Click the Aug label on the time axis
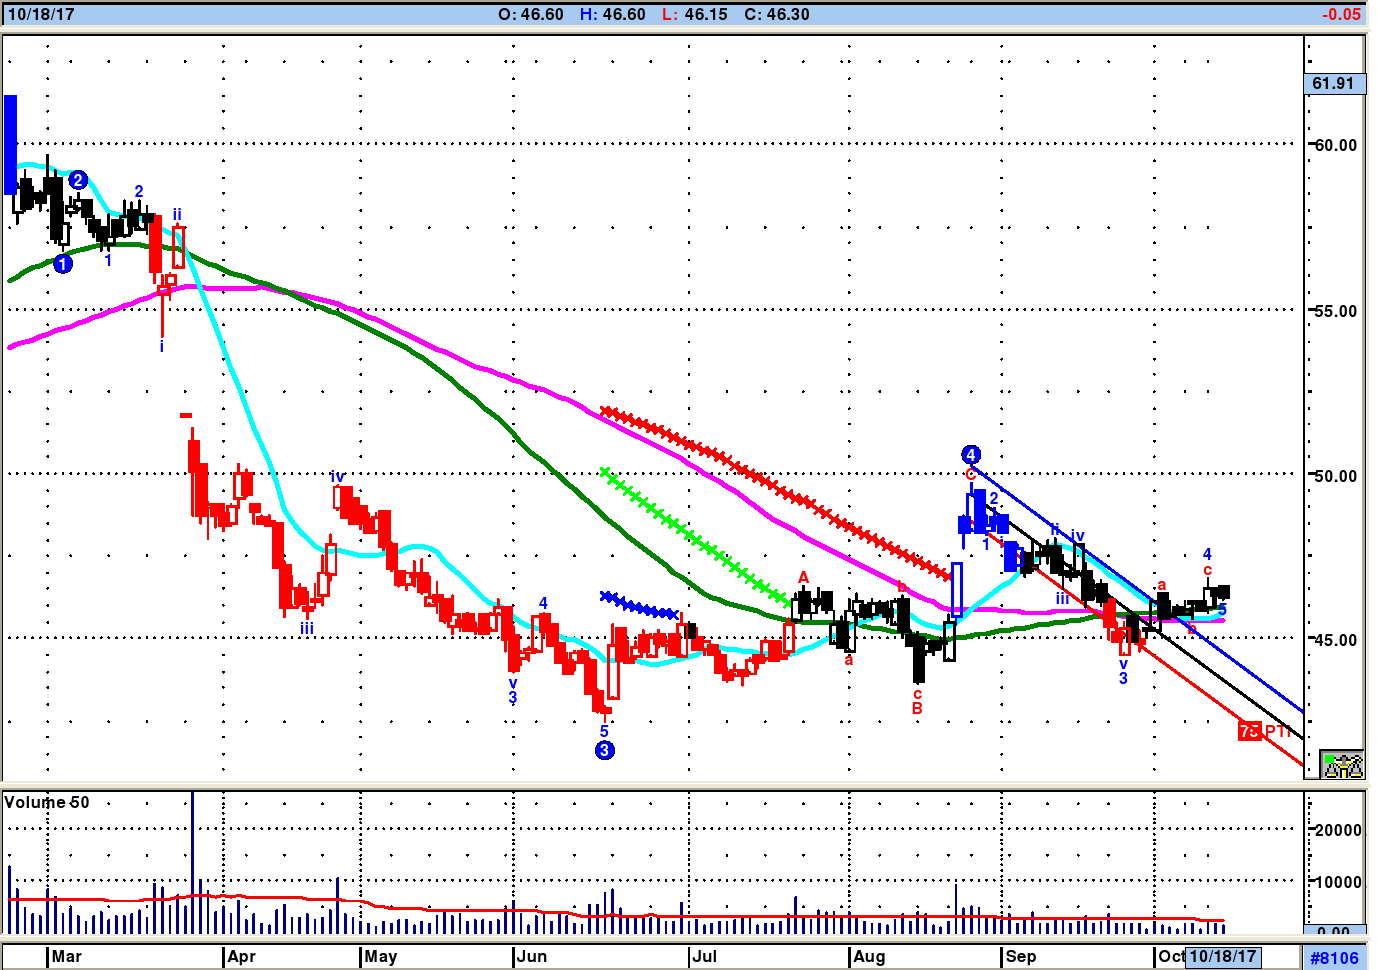 (869, 956)
